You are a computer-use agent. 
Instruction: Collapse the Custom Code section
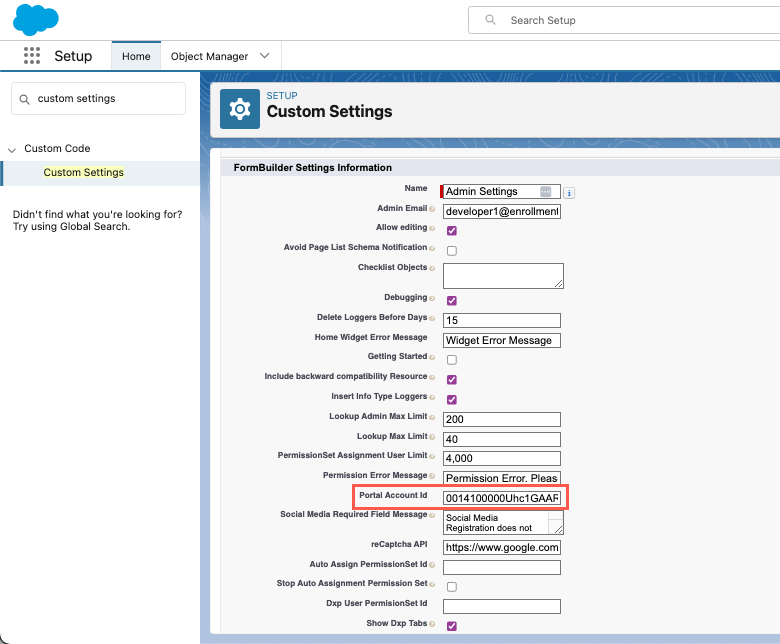[x=12, y=149]
